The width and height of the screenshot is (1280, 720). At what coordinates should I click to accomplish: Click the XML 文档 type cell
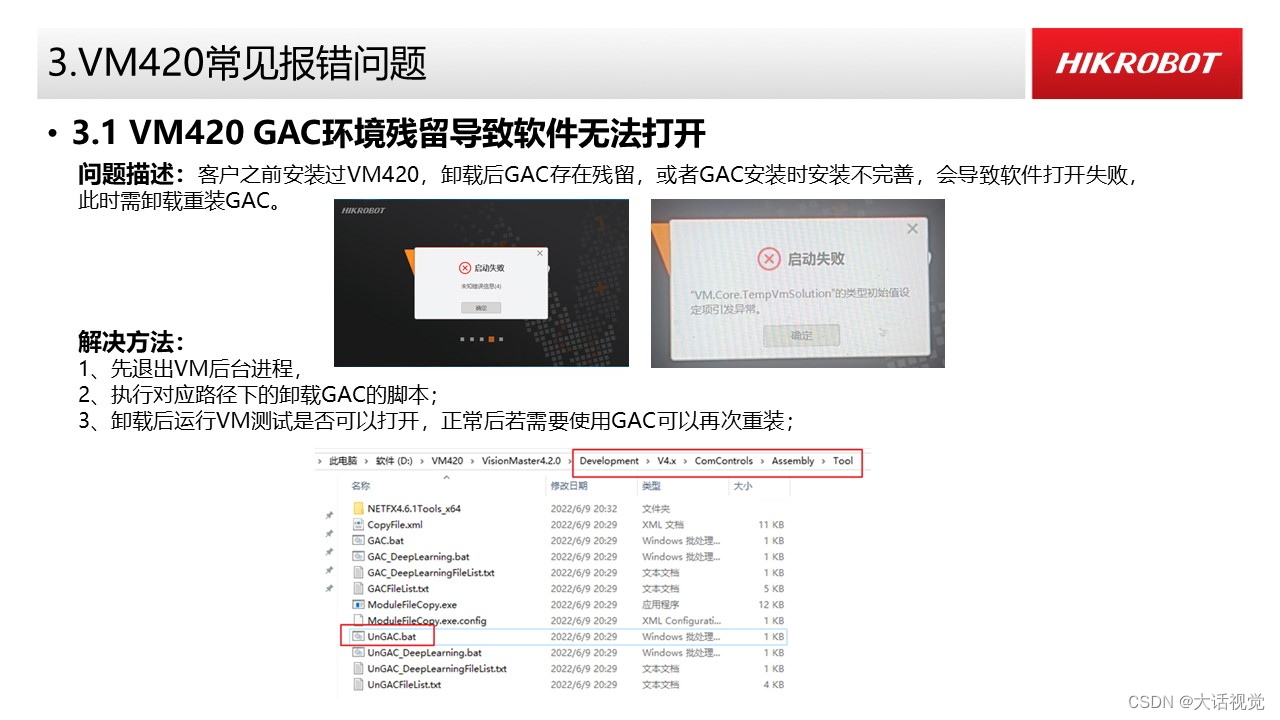(663, 525)
